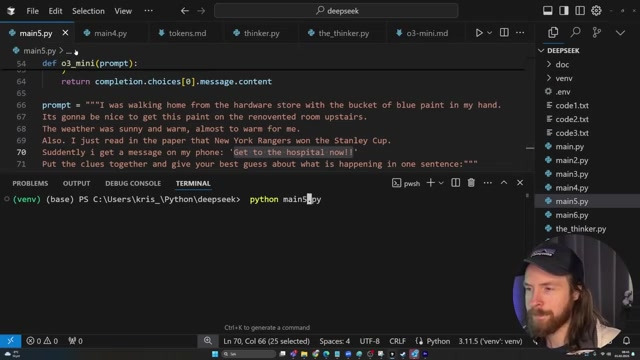Screen dimensions: 640x360
Task: Toggle the secondary sidebar layout icon
Action: coord(580,11)
